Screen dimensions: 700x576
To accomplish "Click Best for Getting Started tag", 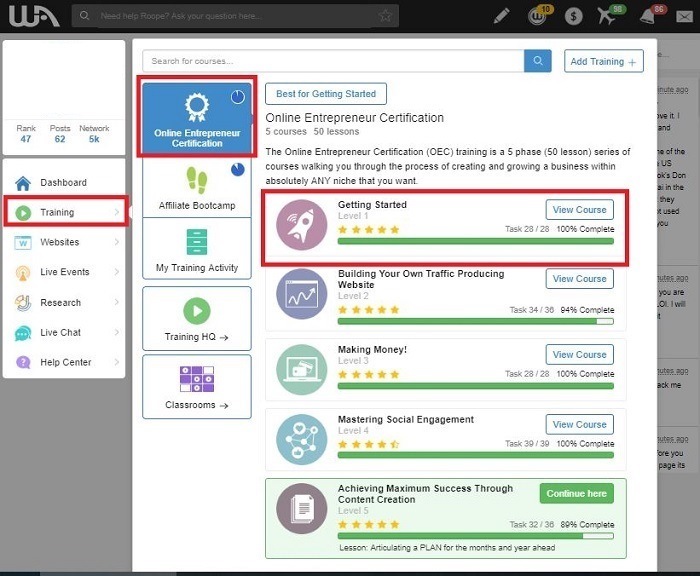I will (x=326, y=94).
